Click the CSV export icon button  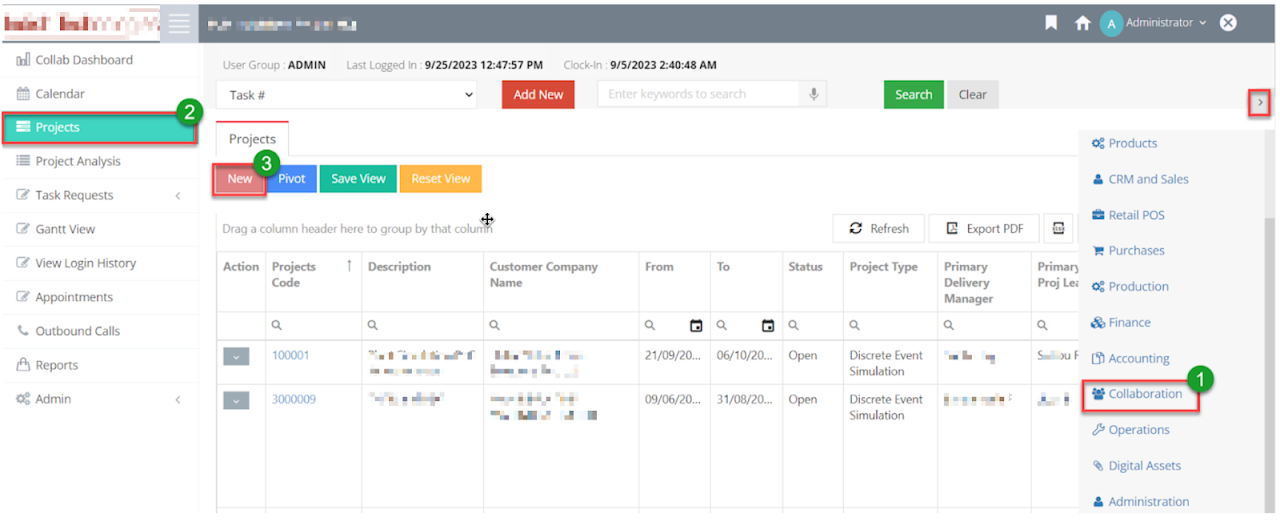pos(1058,228)
